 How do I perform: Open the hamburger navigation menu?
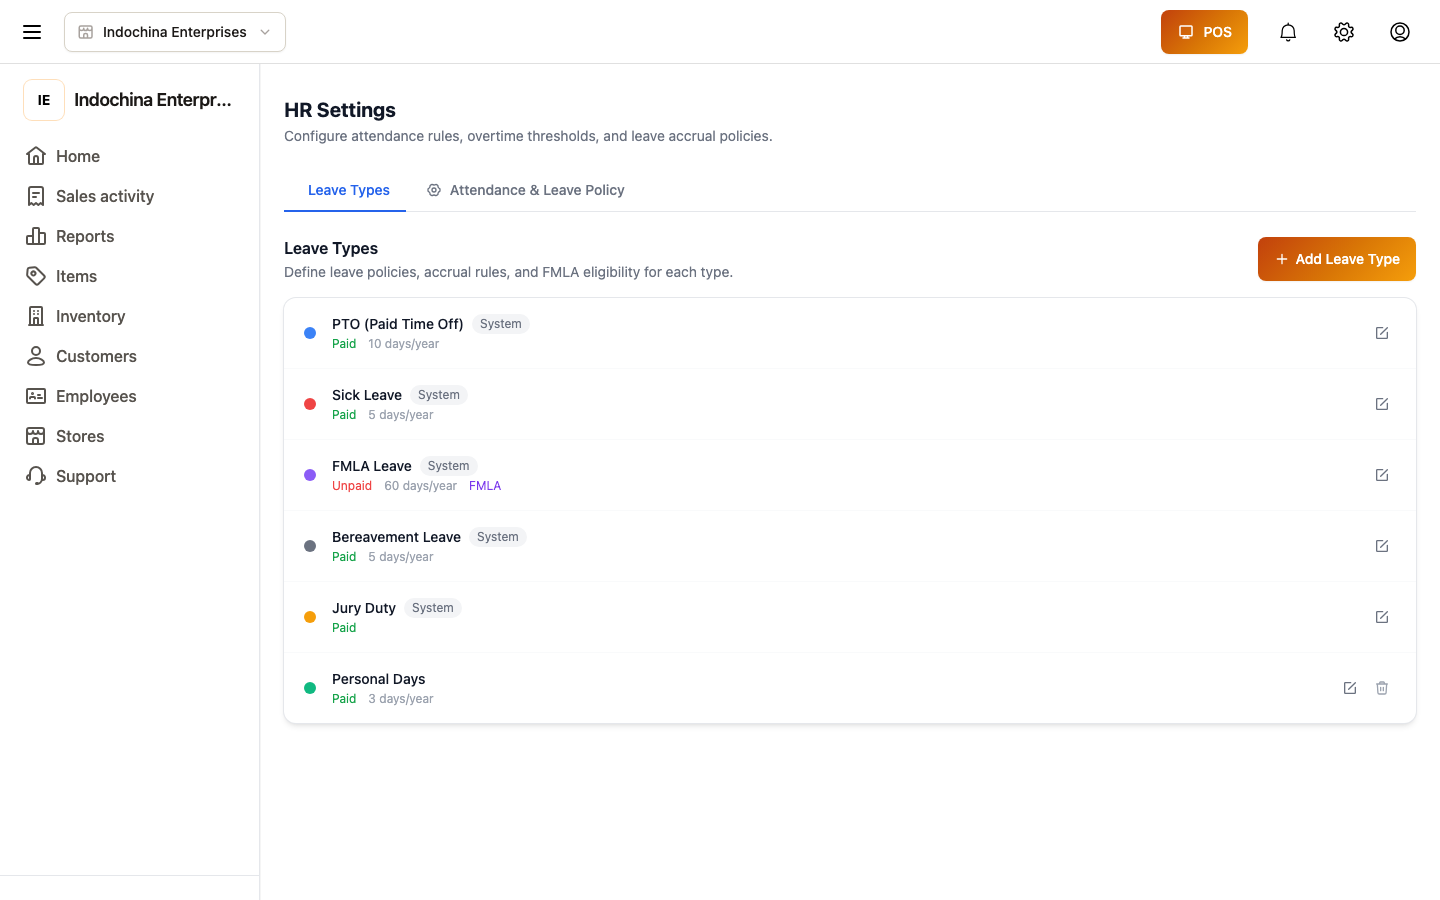(x=32, y=32)
